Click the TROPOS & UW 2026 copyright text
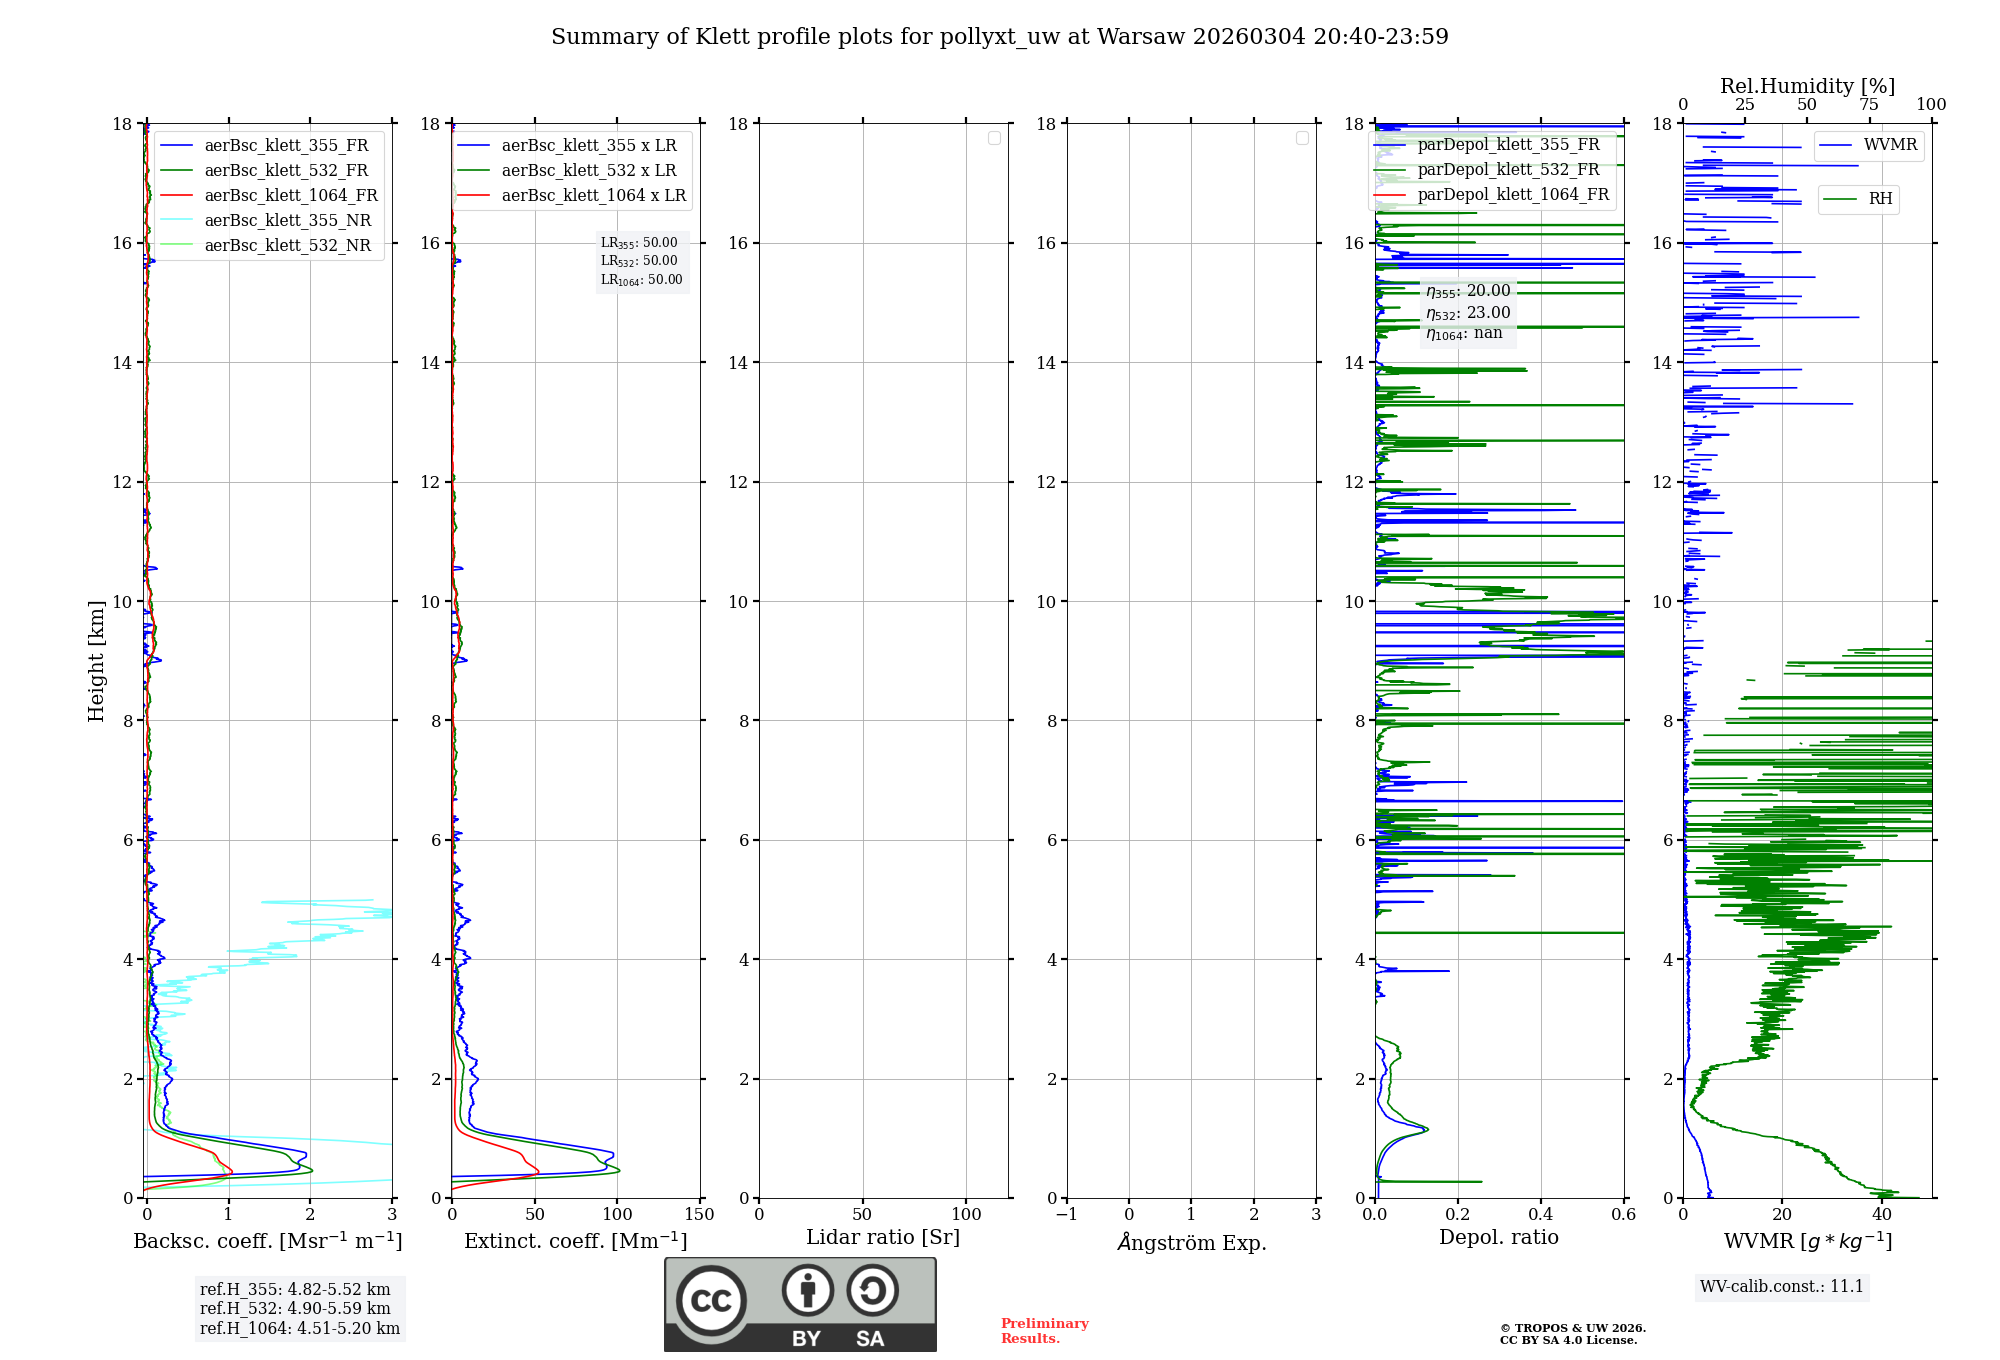The width and height of the screenshot is (2000, 1360). click(x=1572, y=1329)
